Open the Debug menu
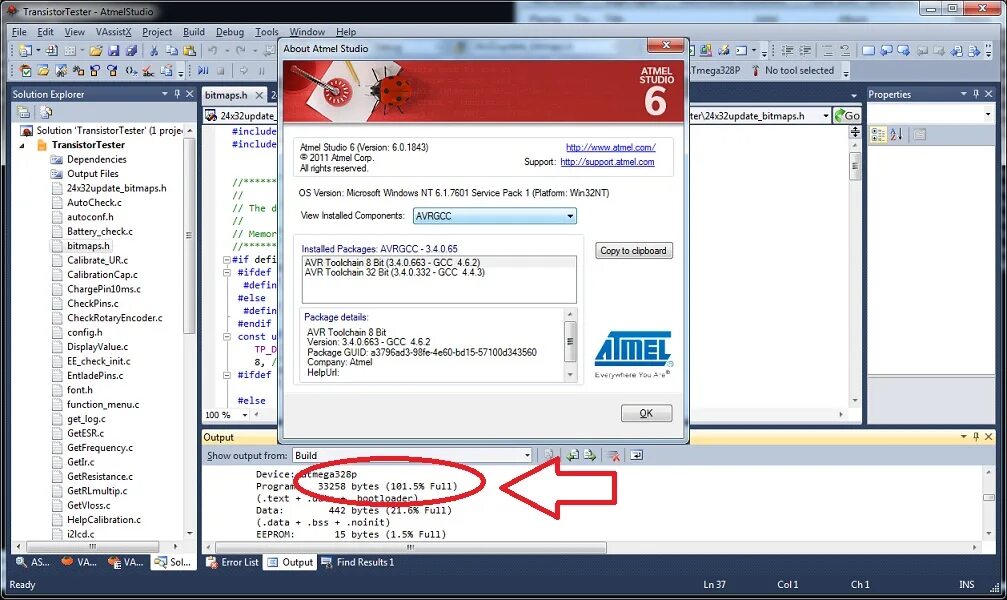1007x600 pixels. coord(230,31)
